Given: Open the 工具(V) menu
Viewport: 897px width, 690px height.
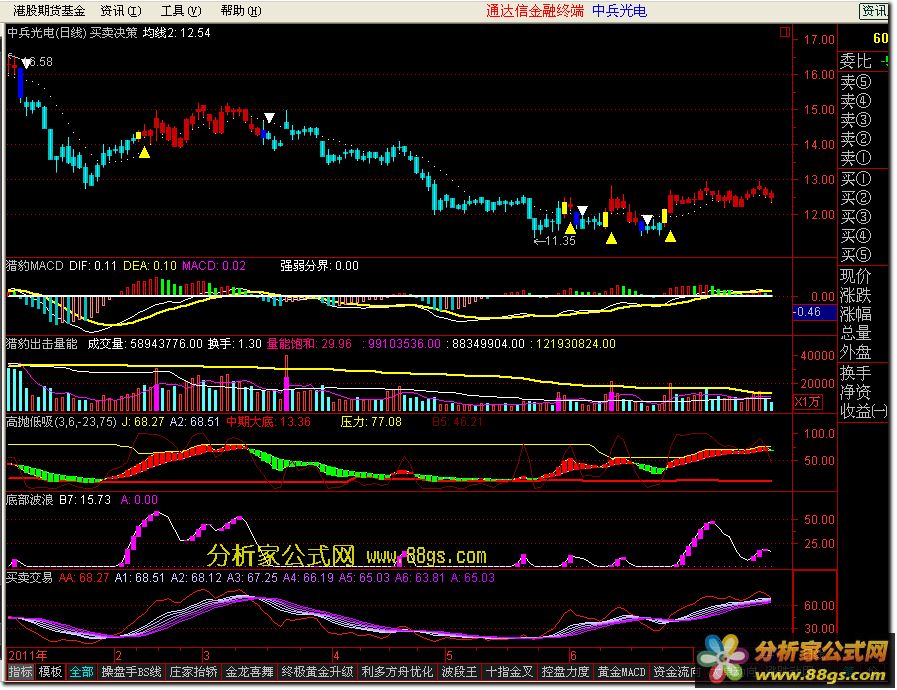Looking at the screenshot, I should (x=181, y=10).
